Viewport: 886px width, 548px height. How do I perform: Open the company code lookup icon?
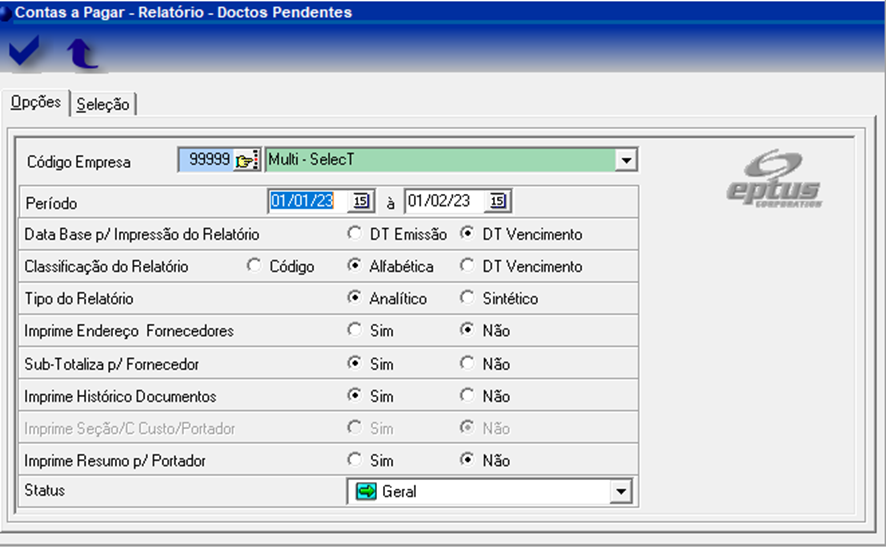coord(247,161)
